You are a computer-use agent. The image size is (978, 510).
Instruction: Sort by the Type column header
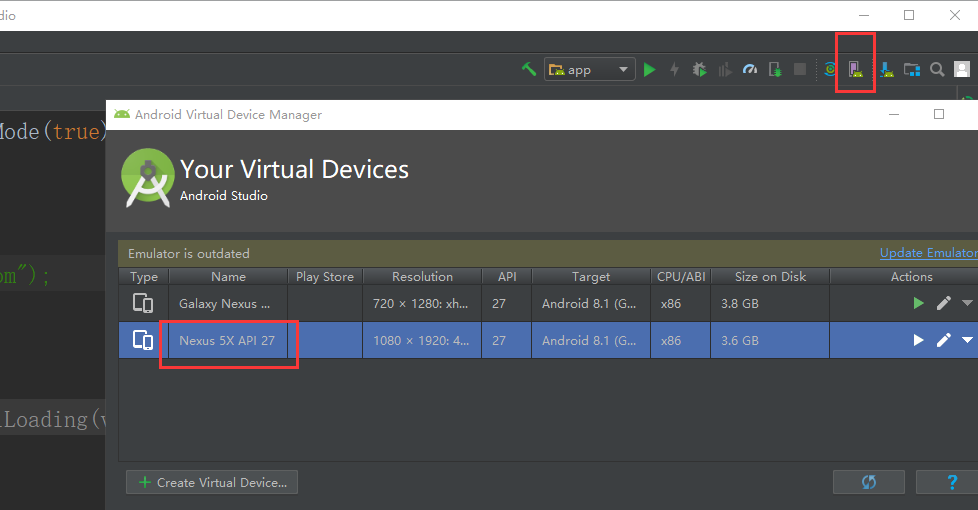[x=144, y=277]
